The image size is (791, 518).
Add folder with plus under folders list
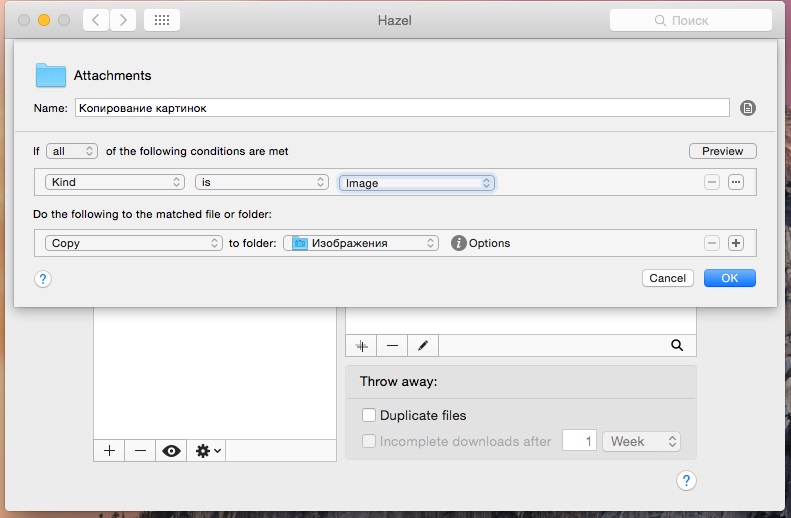[109, 450]
